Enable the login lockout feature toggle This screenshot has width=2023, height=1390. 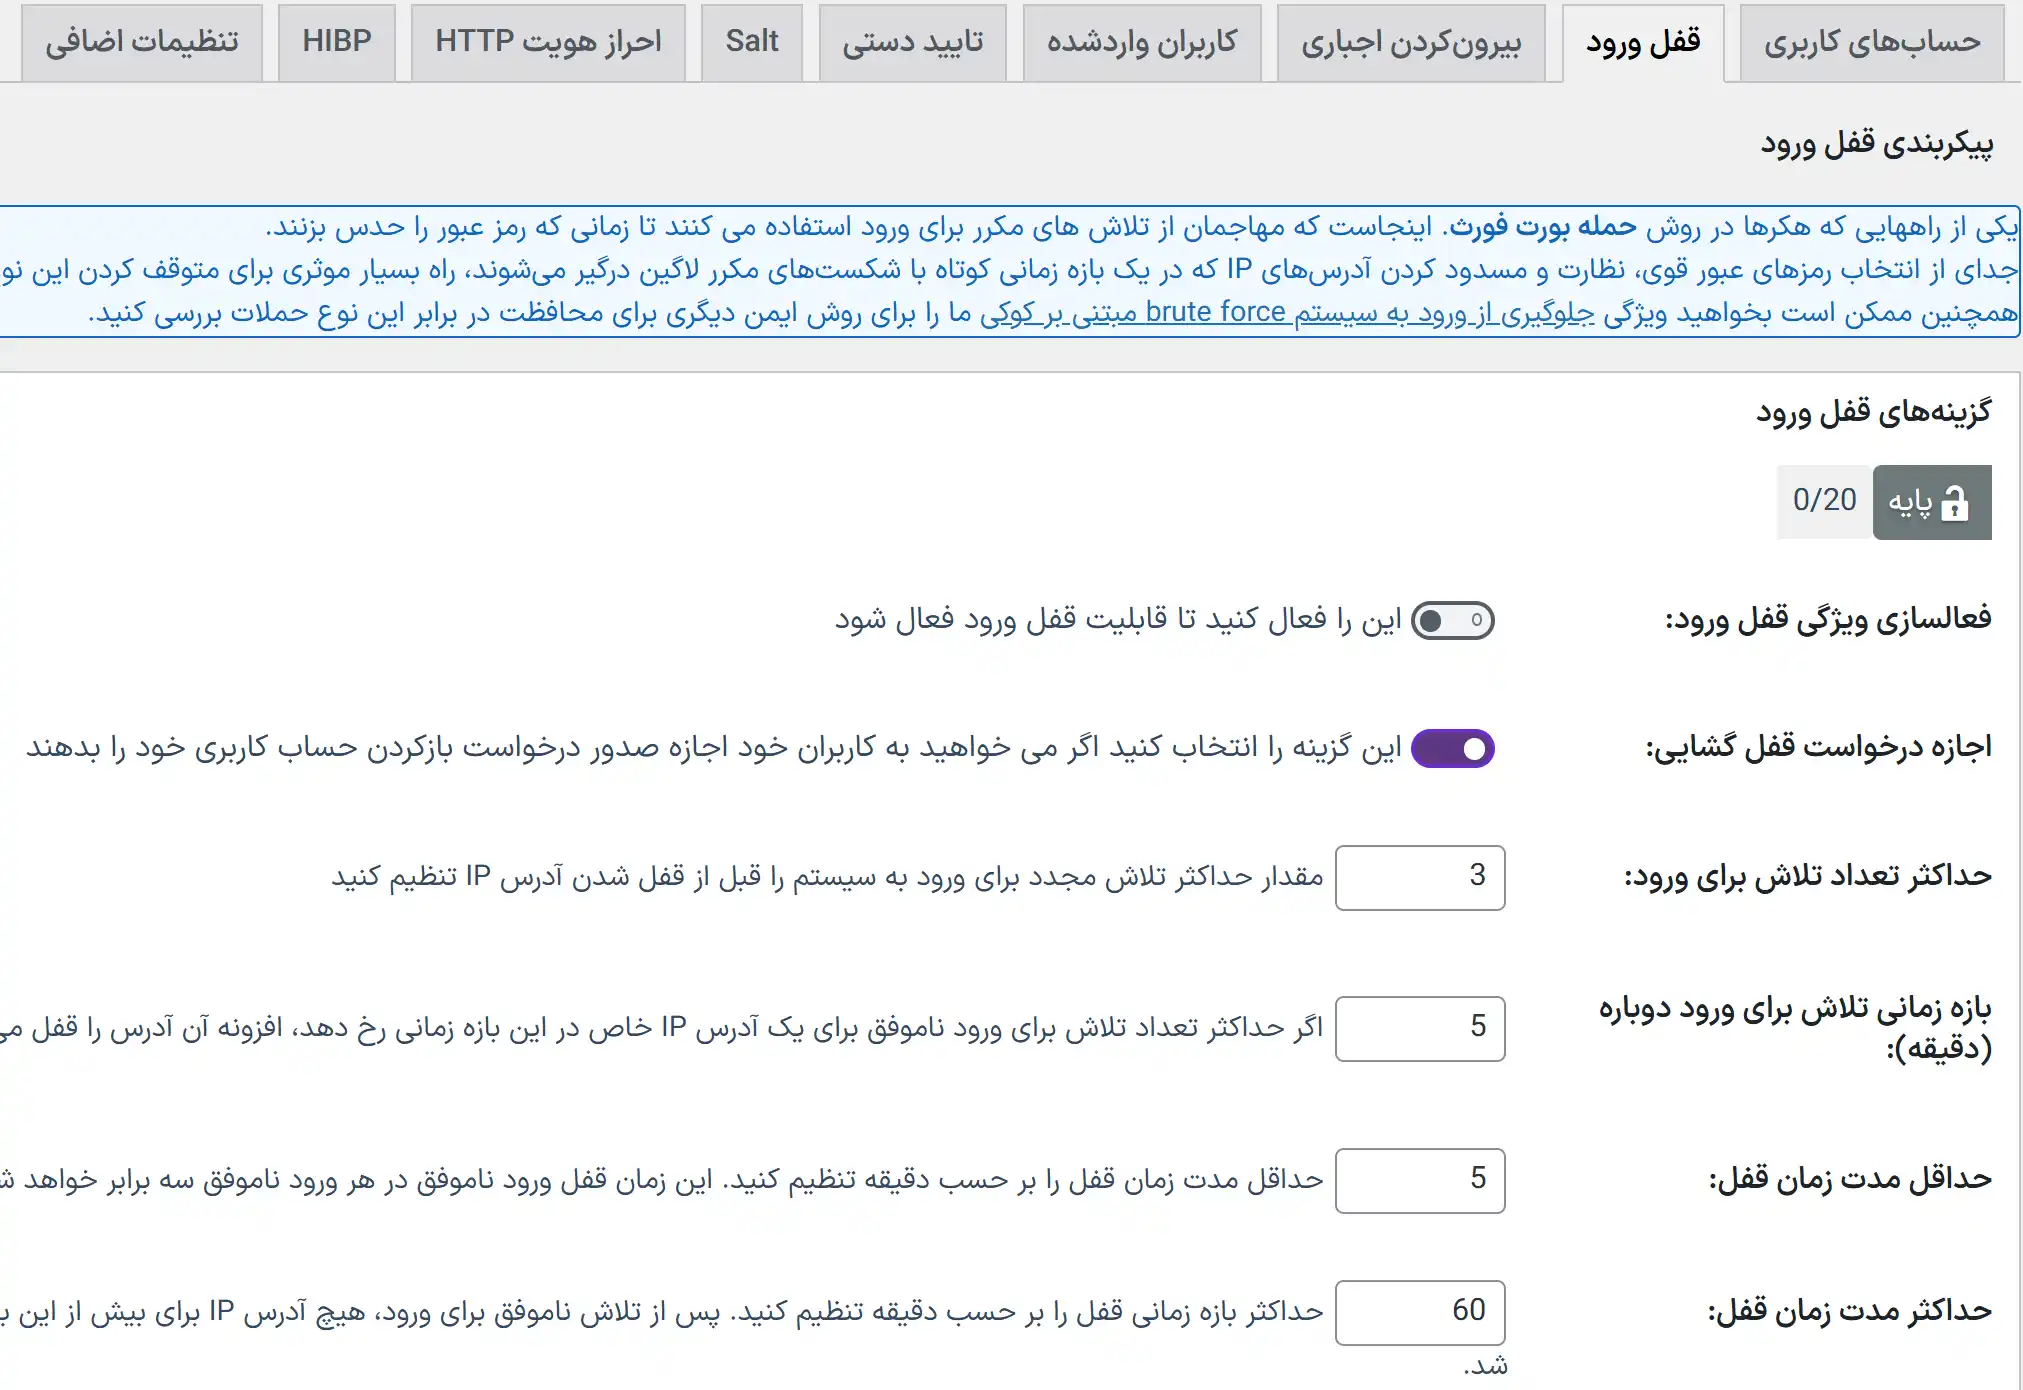[1452, 621]
